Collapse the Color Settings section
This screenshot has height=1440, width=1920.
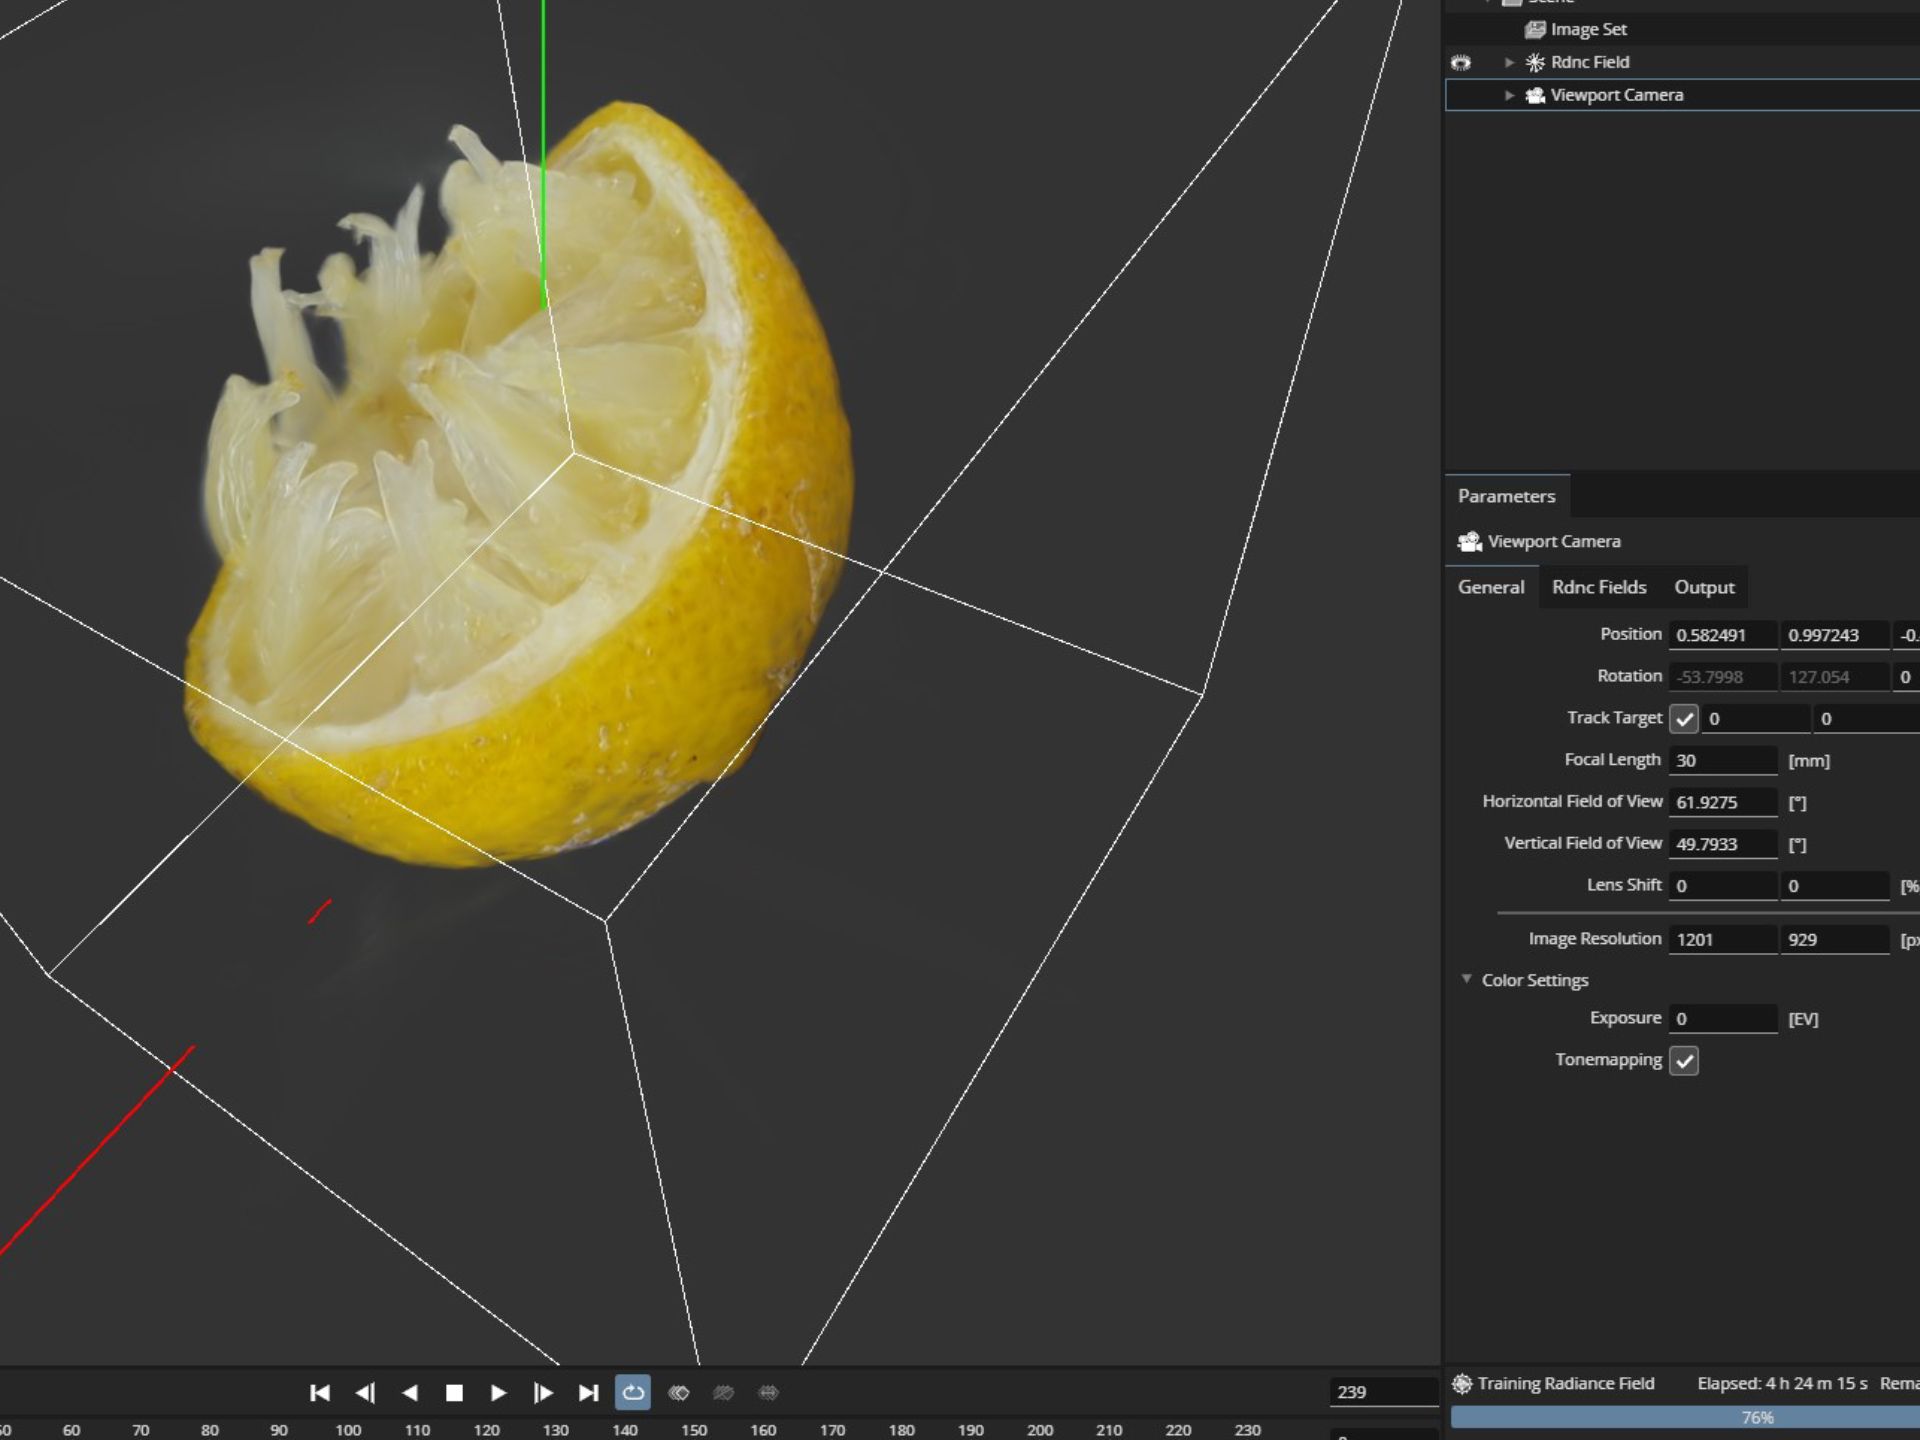[1466, 979]
